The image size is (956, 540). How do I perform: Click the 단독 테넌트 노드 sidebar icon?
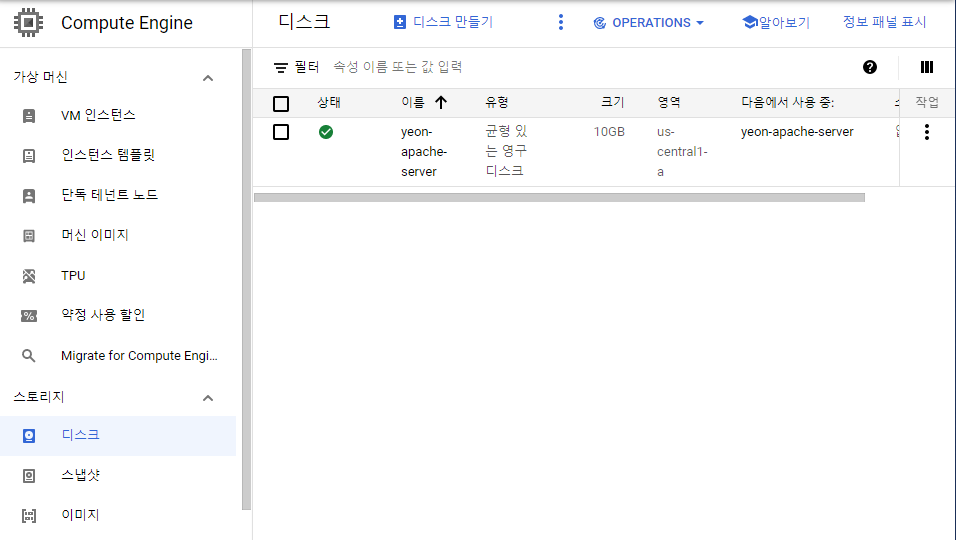[29, 196]
